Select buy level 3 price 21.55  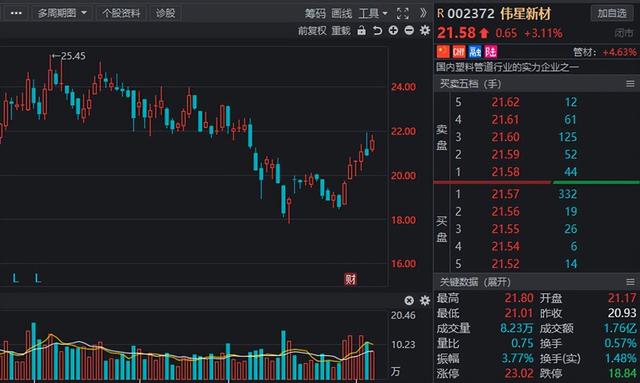(x=505, y=229)
